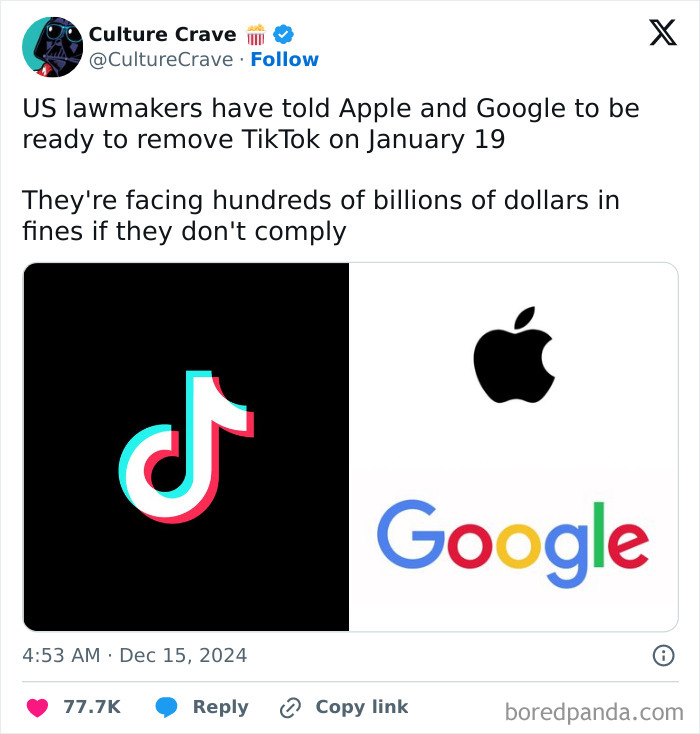Click the blue reply bubble icon
Screen dimensions: 700x734
tap(166, 707)
